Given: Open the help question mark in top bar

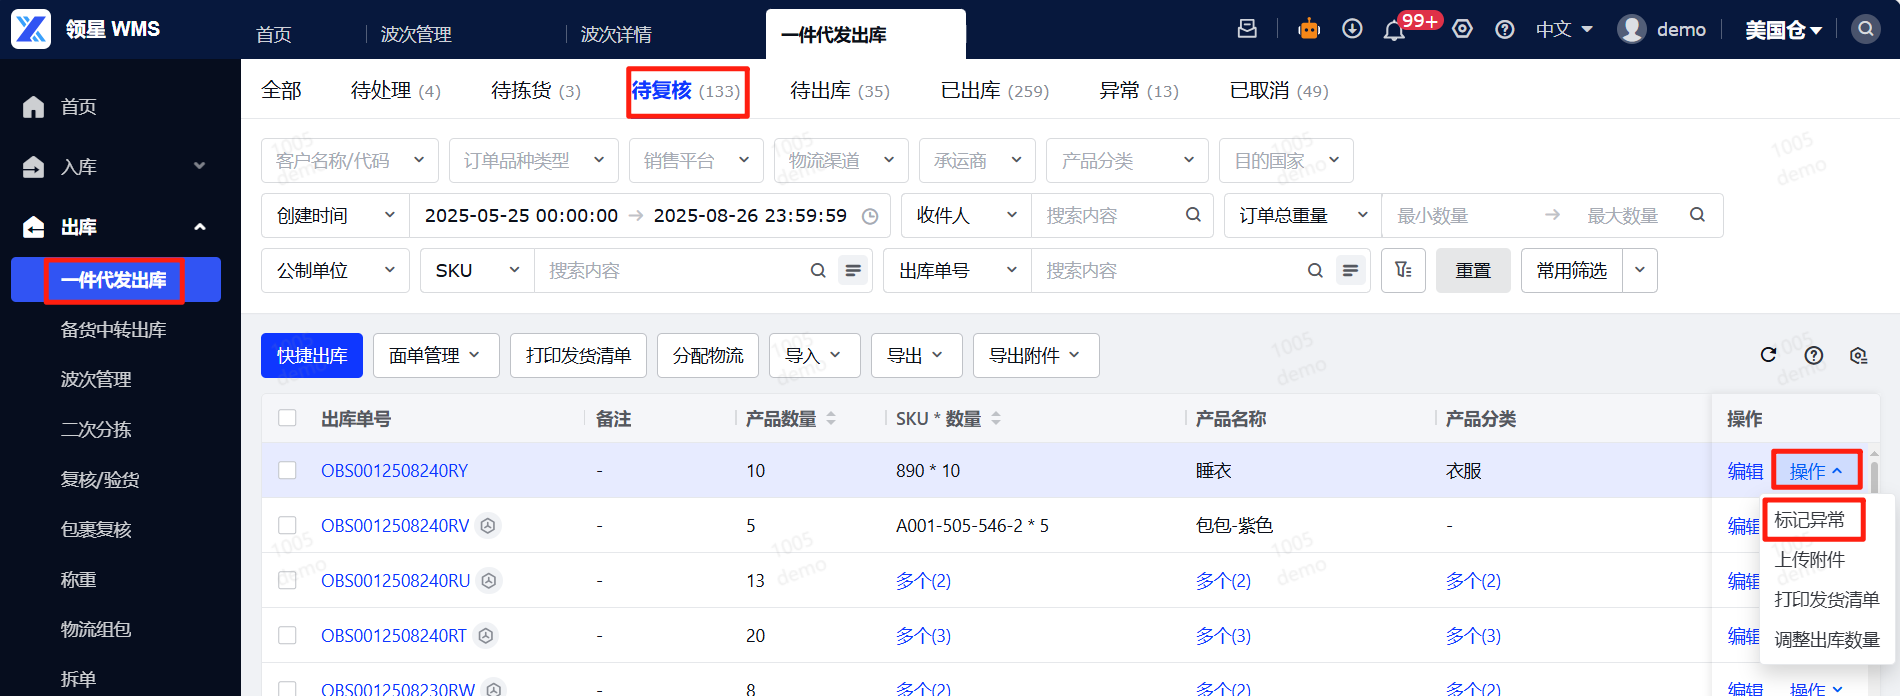Looking at the screenshot, I should tap(1504, 30).
